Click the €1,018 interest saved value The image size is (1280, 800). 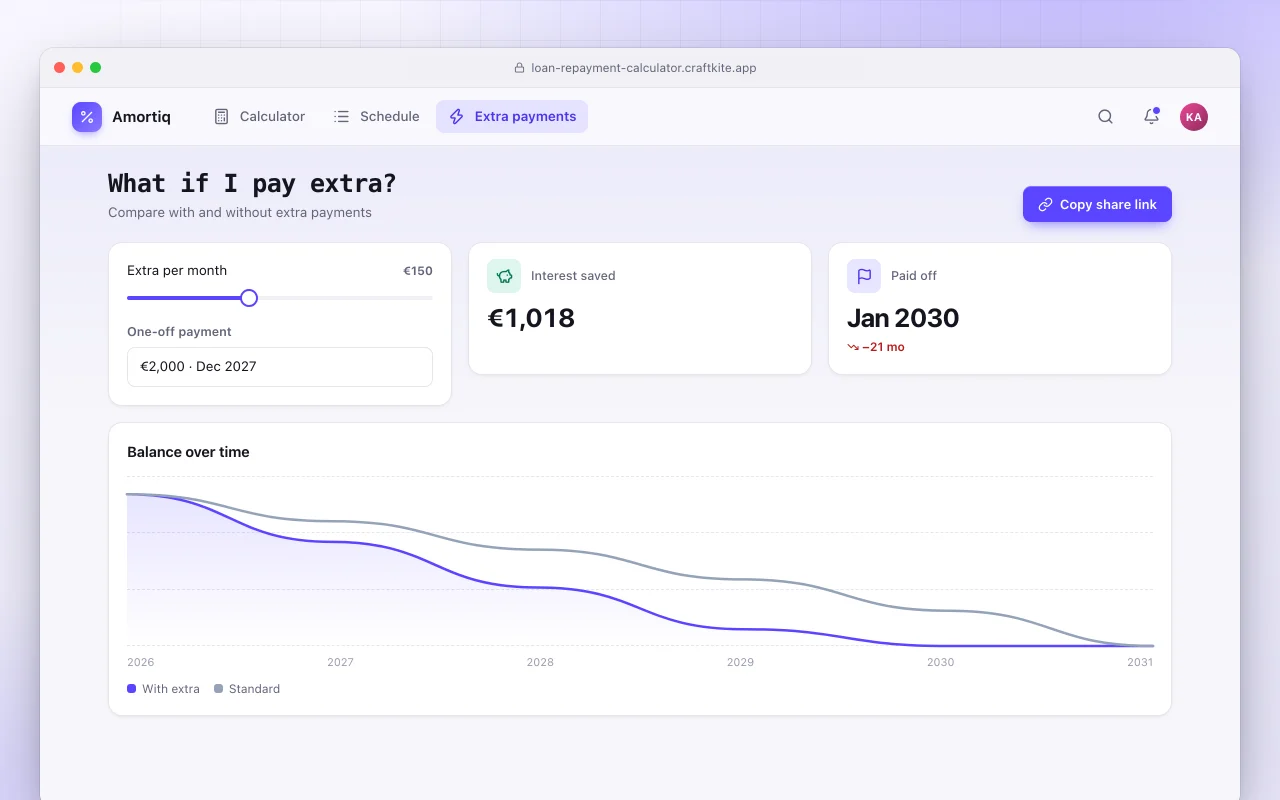[531, 318]
